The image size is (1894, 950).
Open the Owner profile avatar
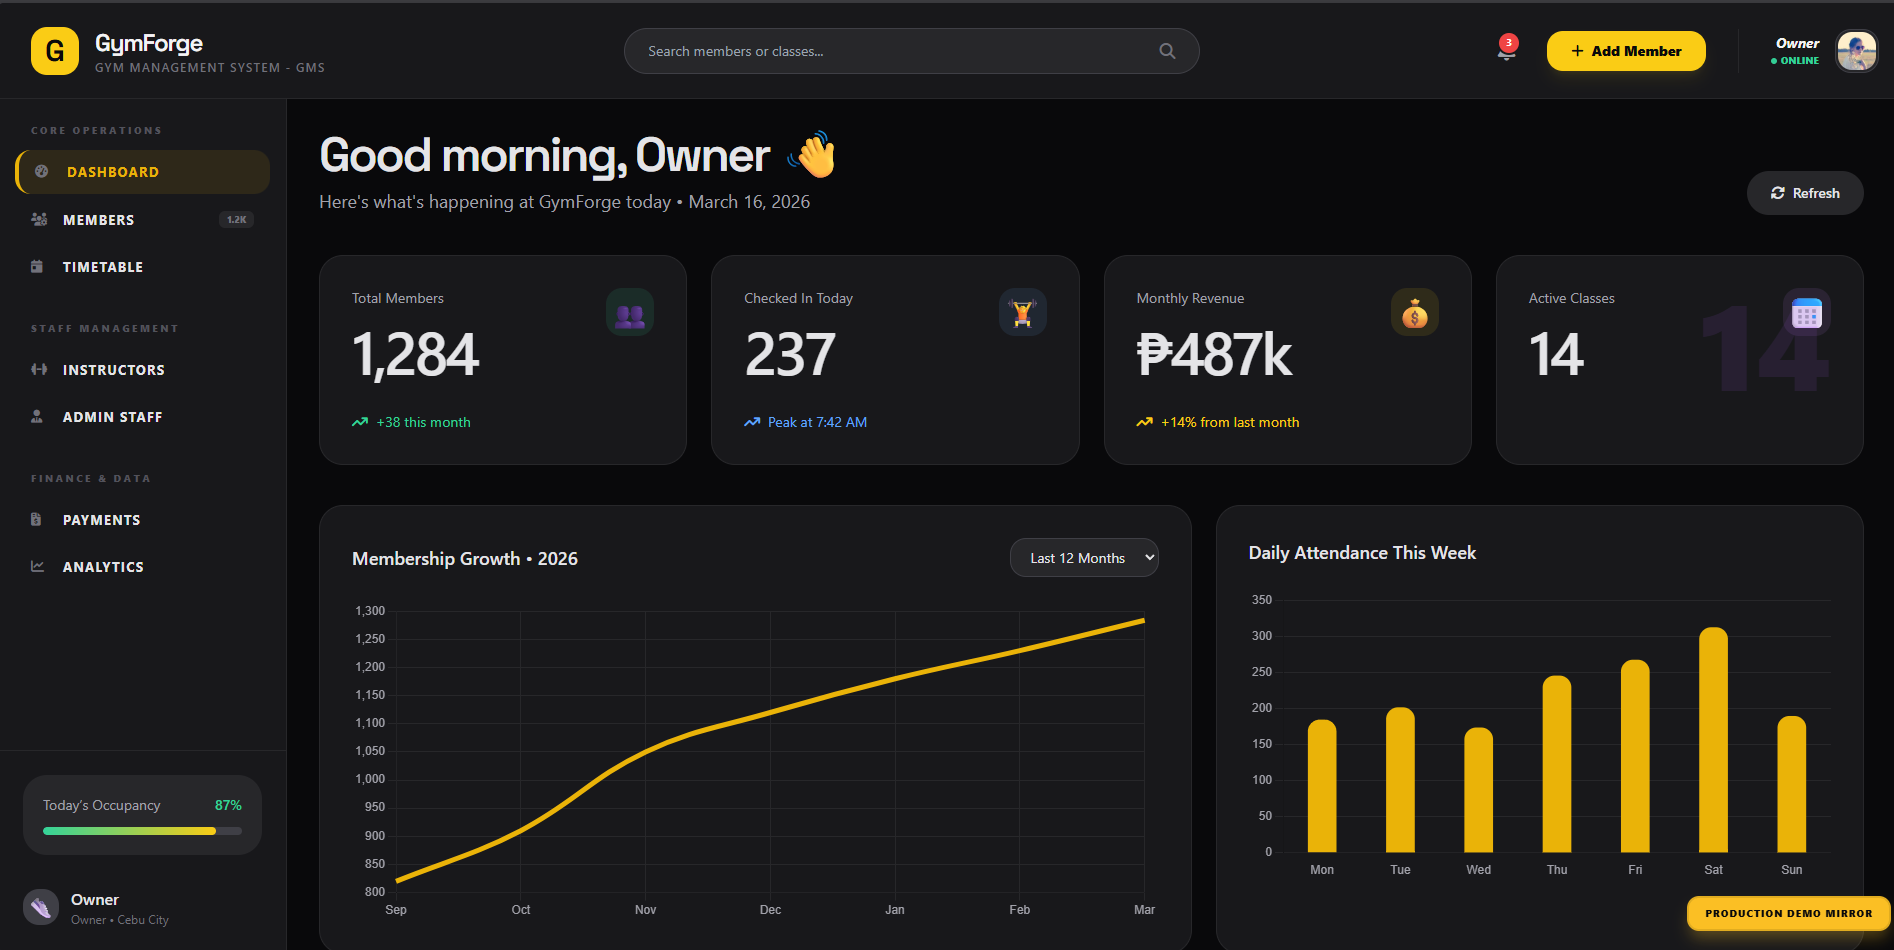[x=1857, y=51]
